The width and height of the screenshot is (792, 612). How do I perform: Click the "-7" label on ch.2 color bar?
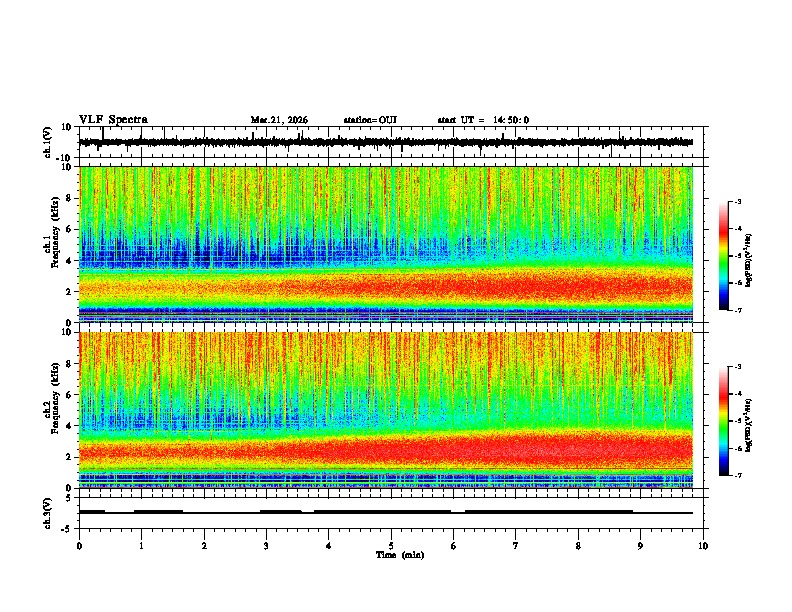coord(737,475)
